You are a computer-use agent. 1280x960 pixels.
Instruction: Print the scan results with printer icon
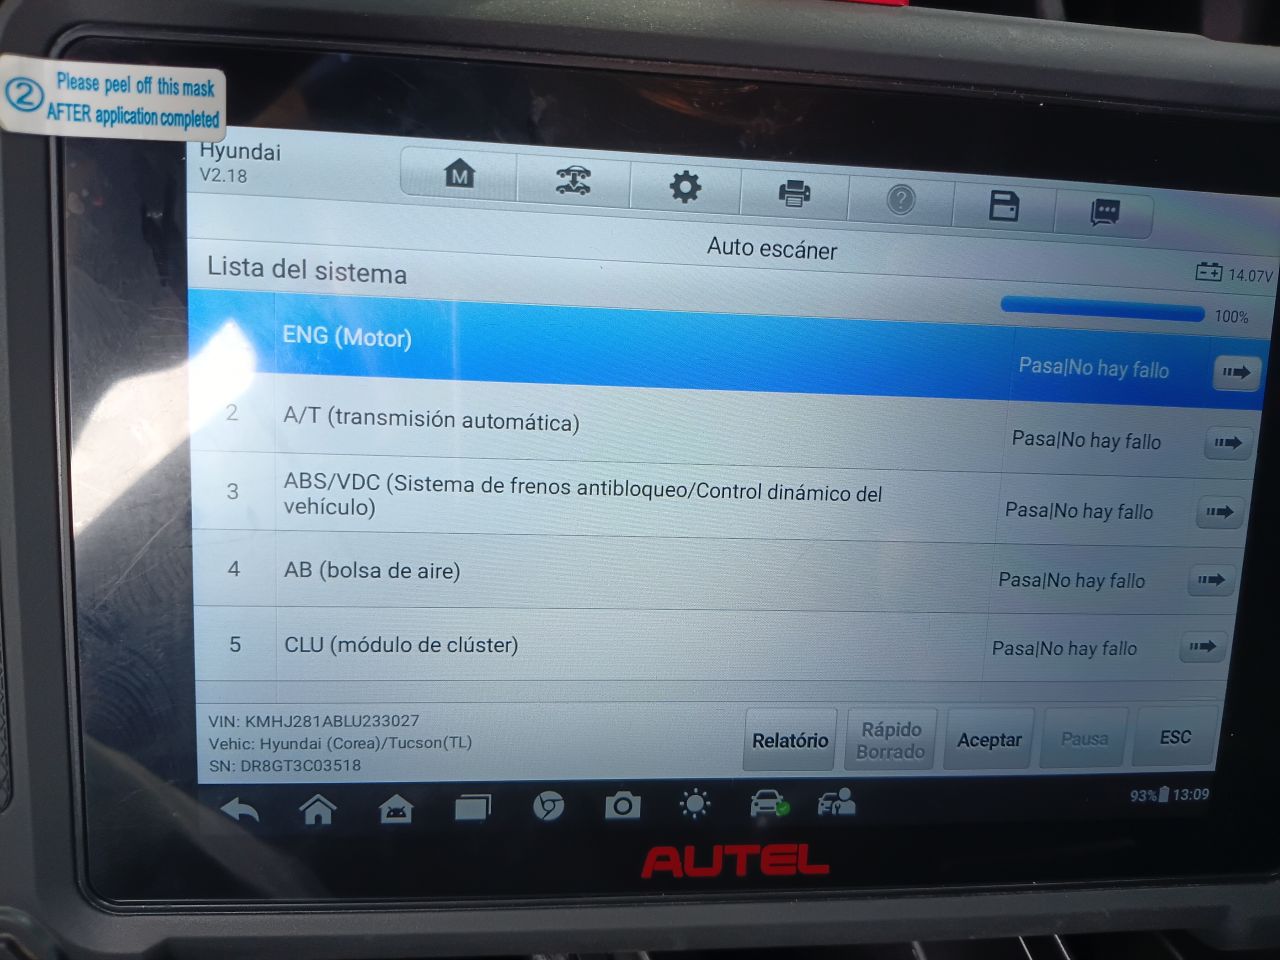tap(794, 192)
